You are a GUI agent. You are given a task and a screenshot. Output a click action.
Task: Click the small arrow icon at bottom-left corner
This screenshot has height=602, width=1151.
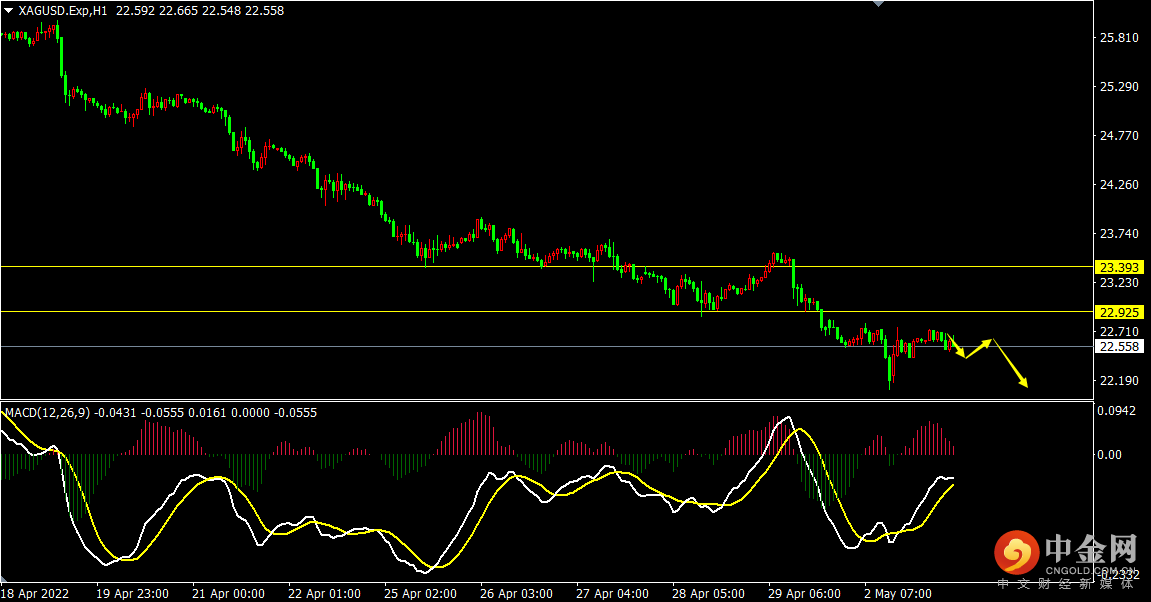(4, 579)
